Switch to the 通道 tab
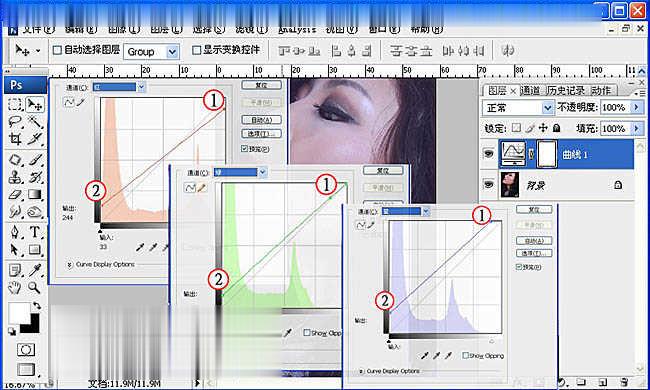 [530, 90]
